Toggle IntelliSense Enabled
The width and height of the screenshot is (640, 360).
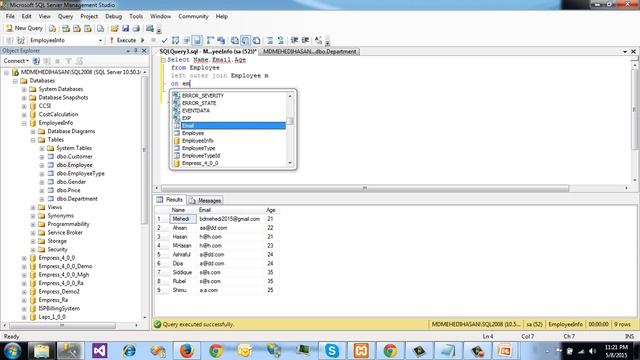(197, 40)
